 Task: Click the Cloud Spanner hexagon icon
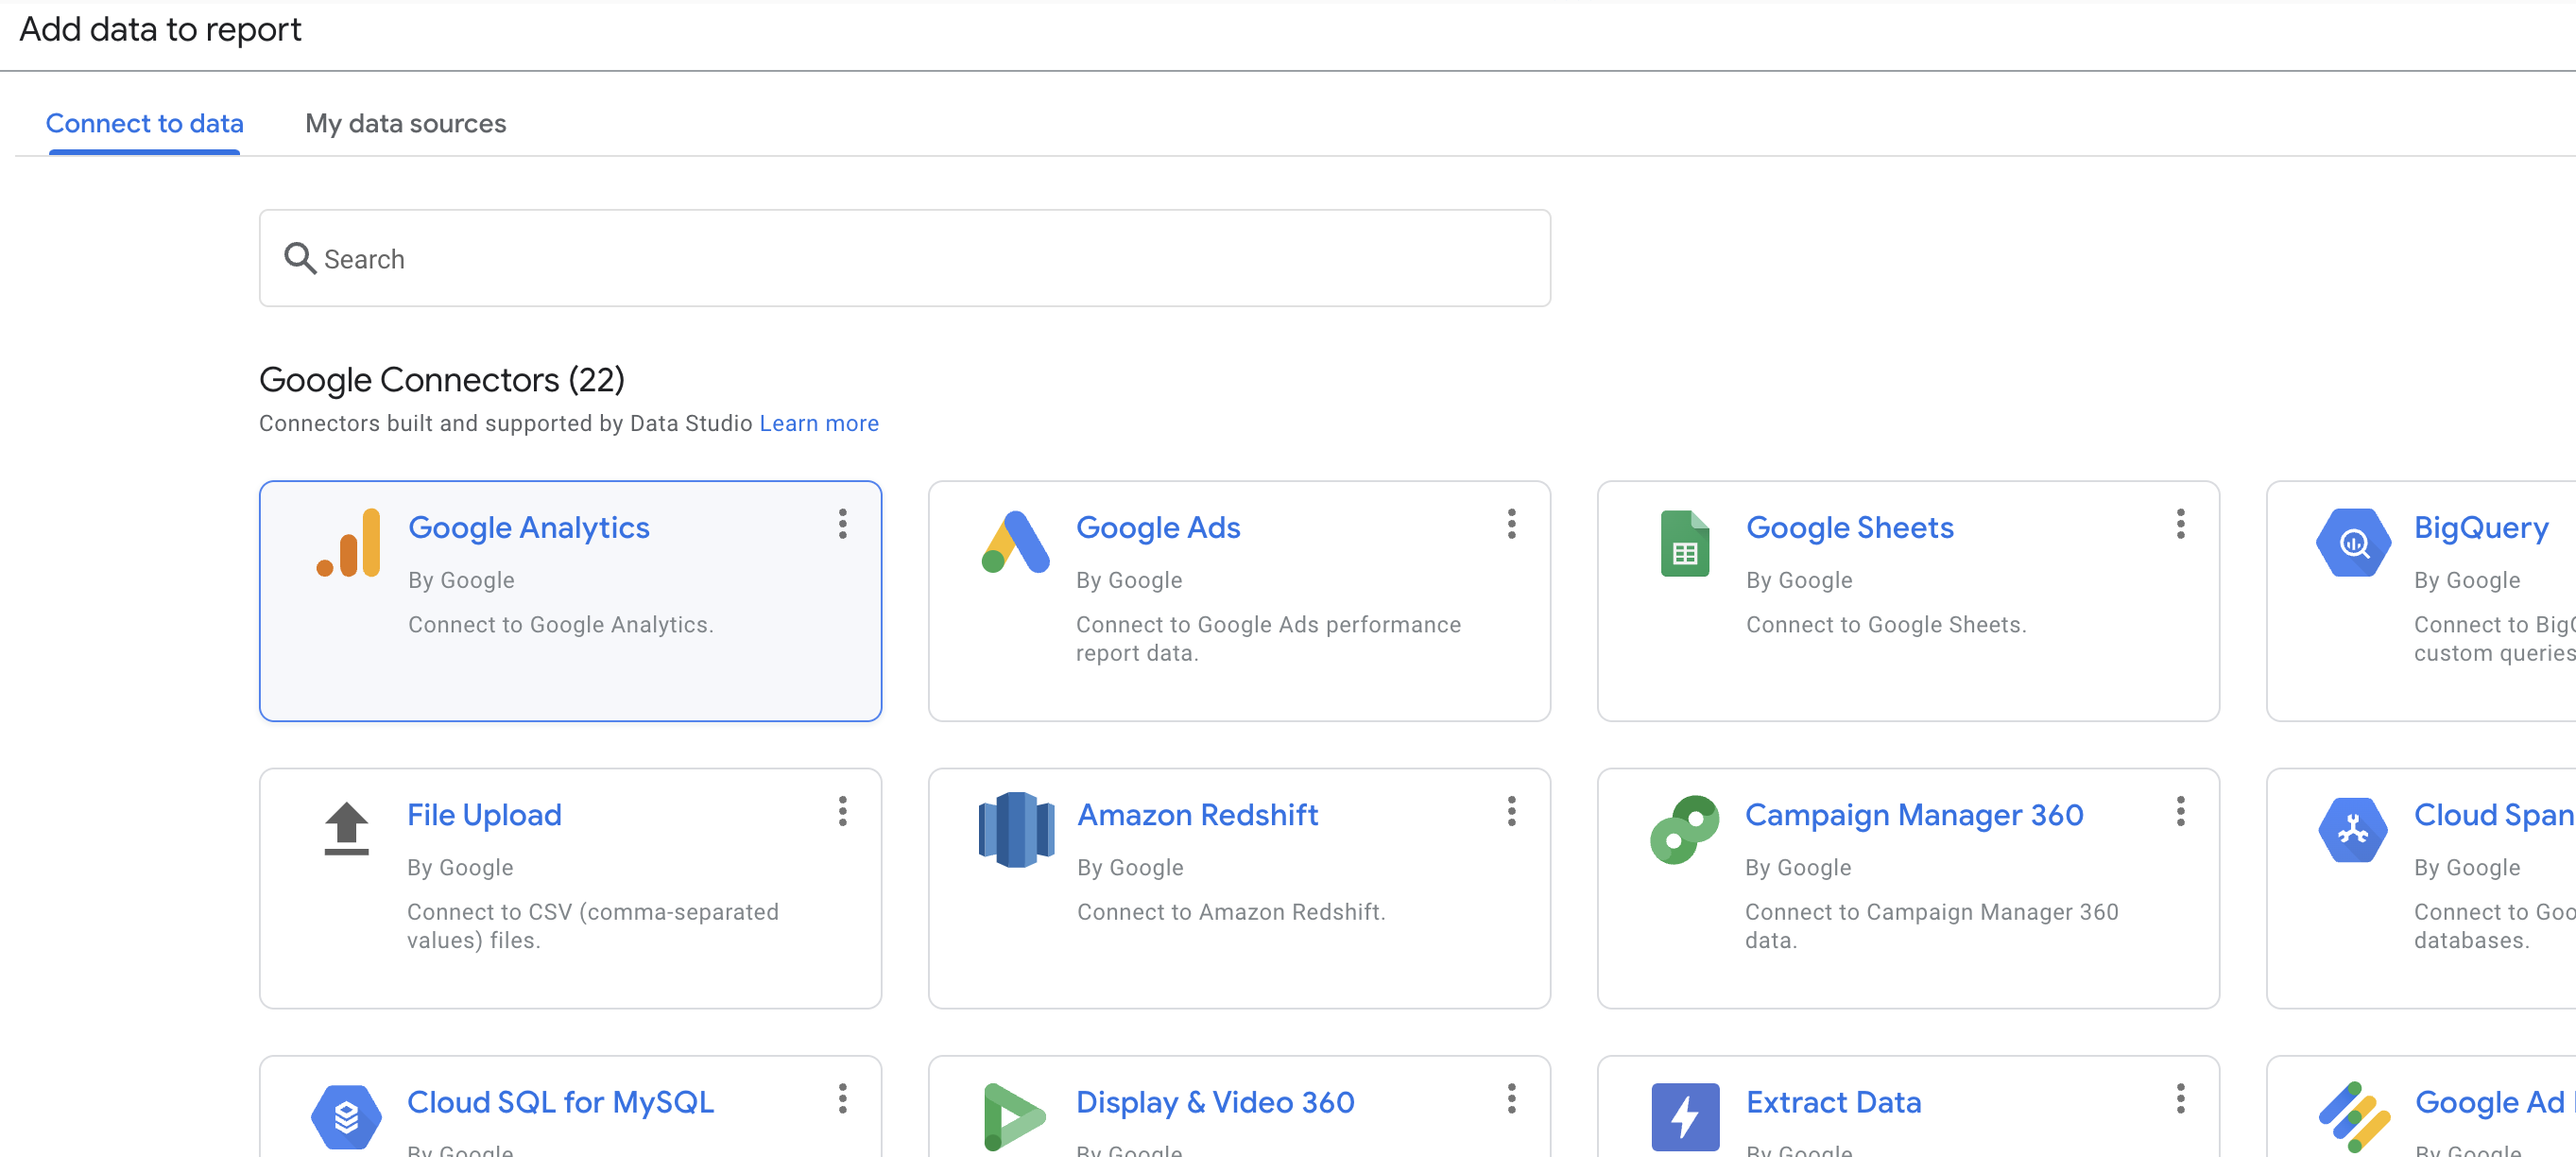coord(2353,829)
